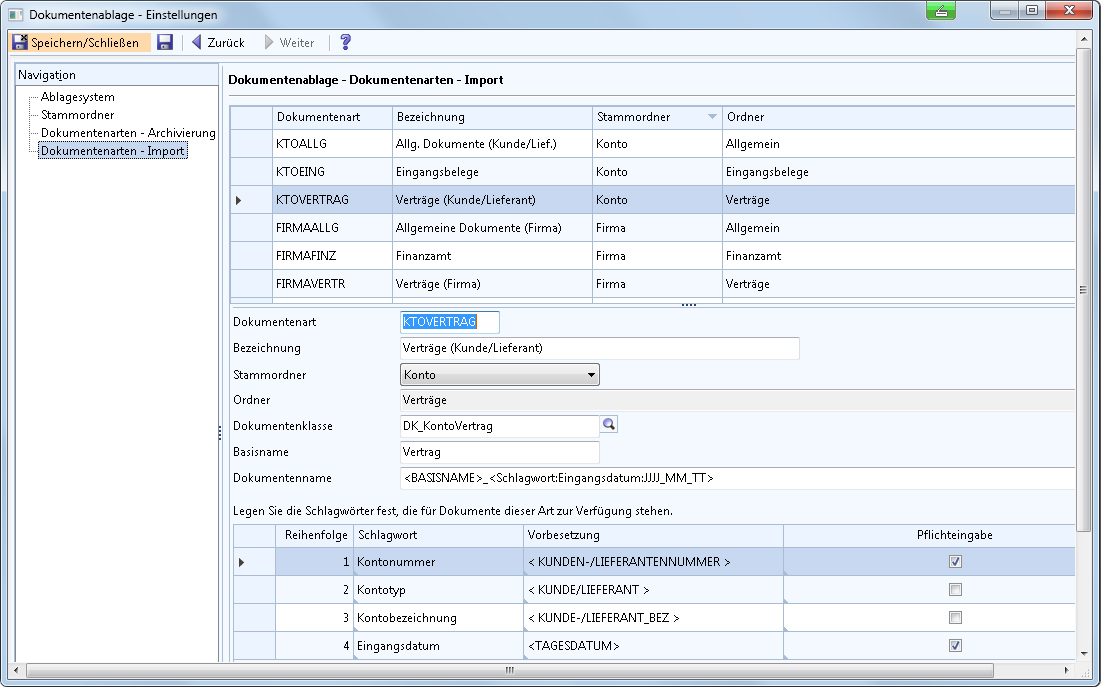Click the application icon in title bar
The width and height of the screenshot is (1101, 687).
pos(16,15)
